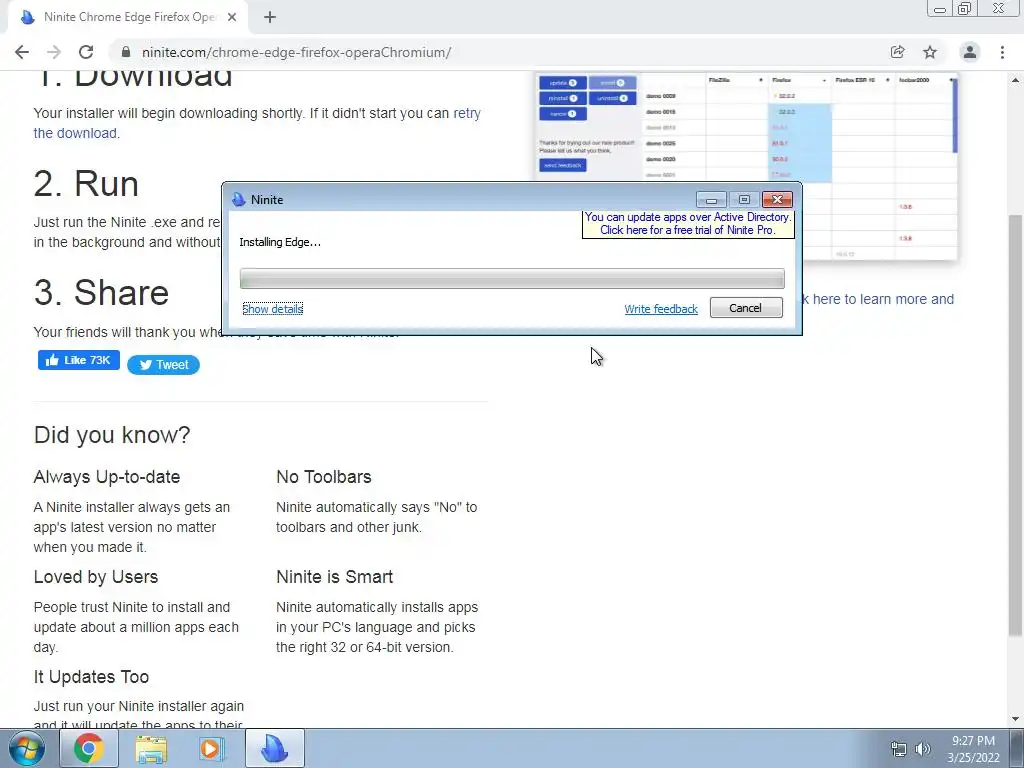Tweet about Ninite
Image resolution: width=1024 pixels, height=768 pixels.
[x=163, y=365]
